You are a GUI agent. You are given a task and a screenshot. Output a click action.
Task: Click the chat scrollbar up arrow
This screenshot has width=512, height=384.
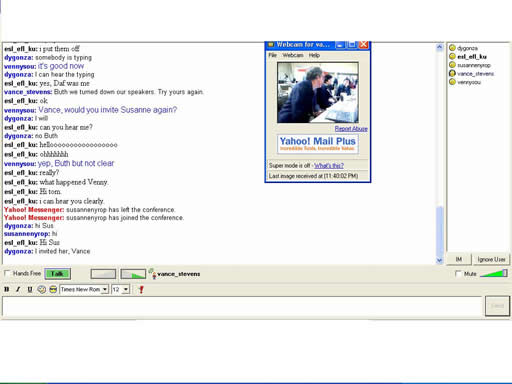[439, 47]
